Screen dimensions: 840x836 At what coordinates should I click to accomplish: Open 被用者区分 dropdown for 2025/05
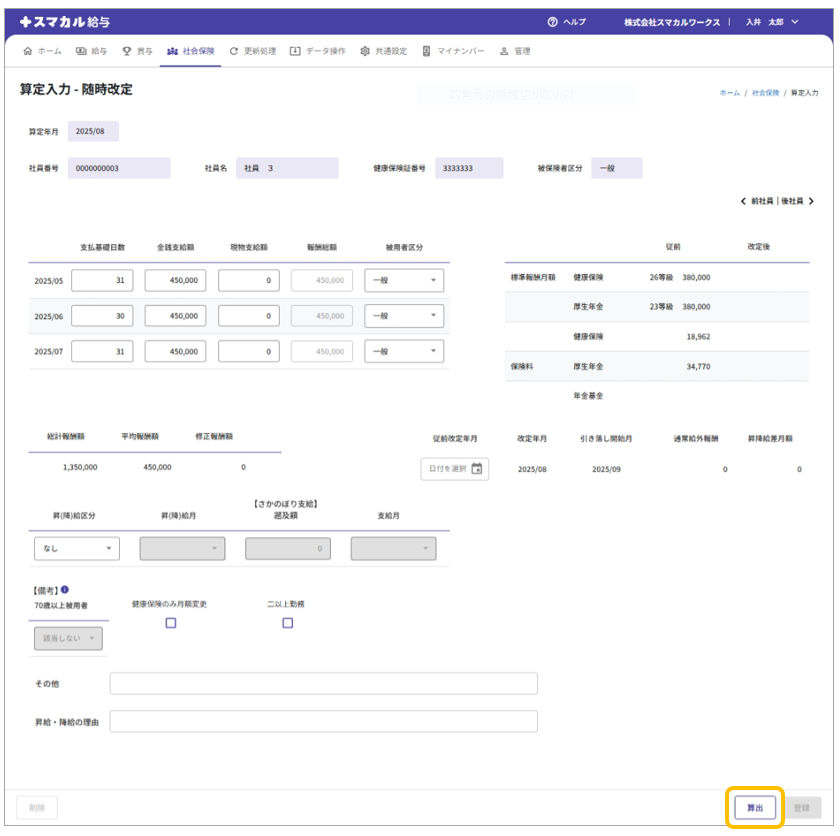pos(404,281)
